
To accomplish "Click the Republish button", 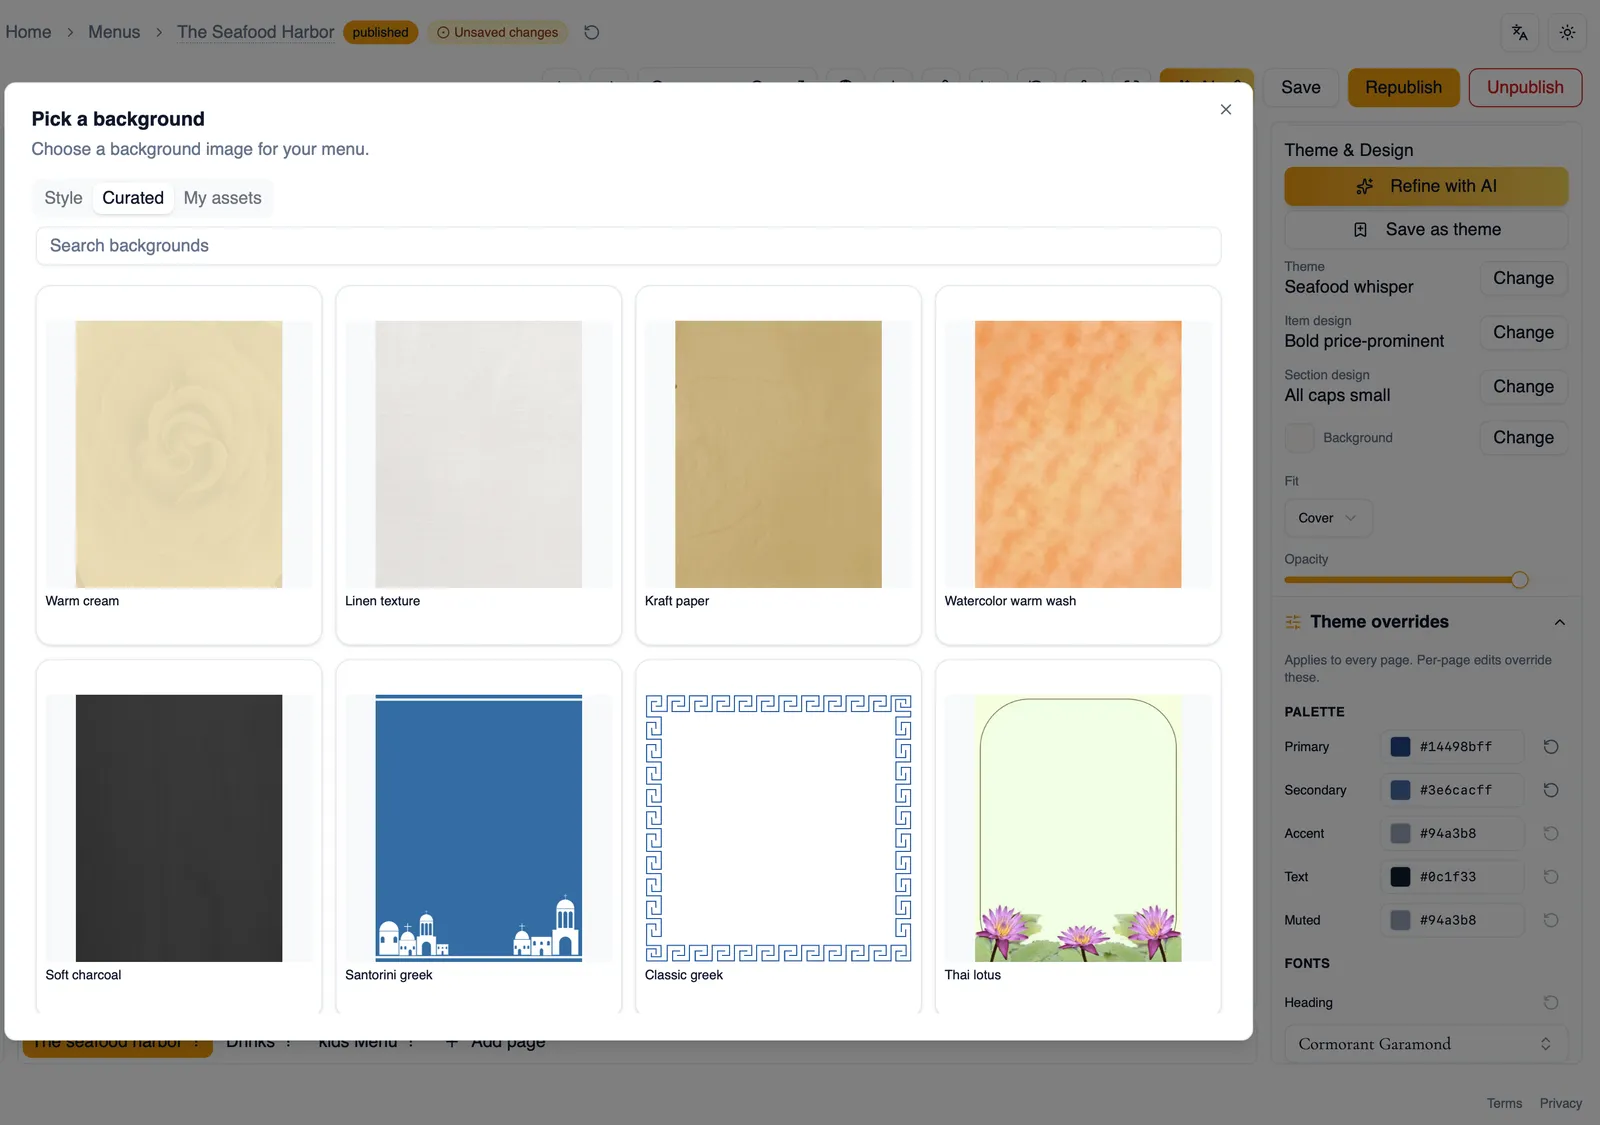I will coord(1403,87).
